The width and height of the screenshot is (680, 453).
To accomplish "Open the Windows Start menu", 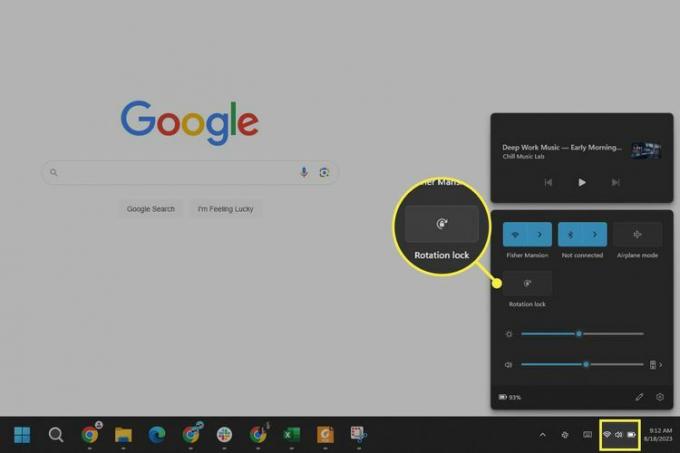I will [x=22, y=434].
